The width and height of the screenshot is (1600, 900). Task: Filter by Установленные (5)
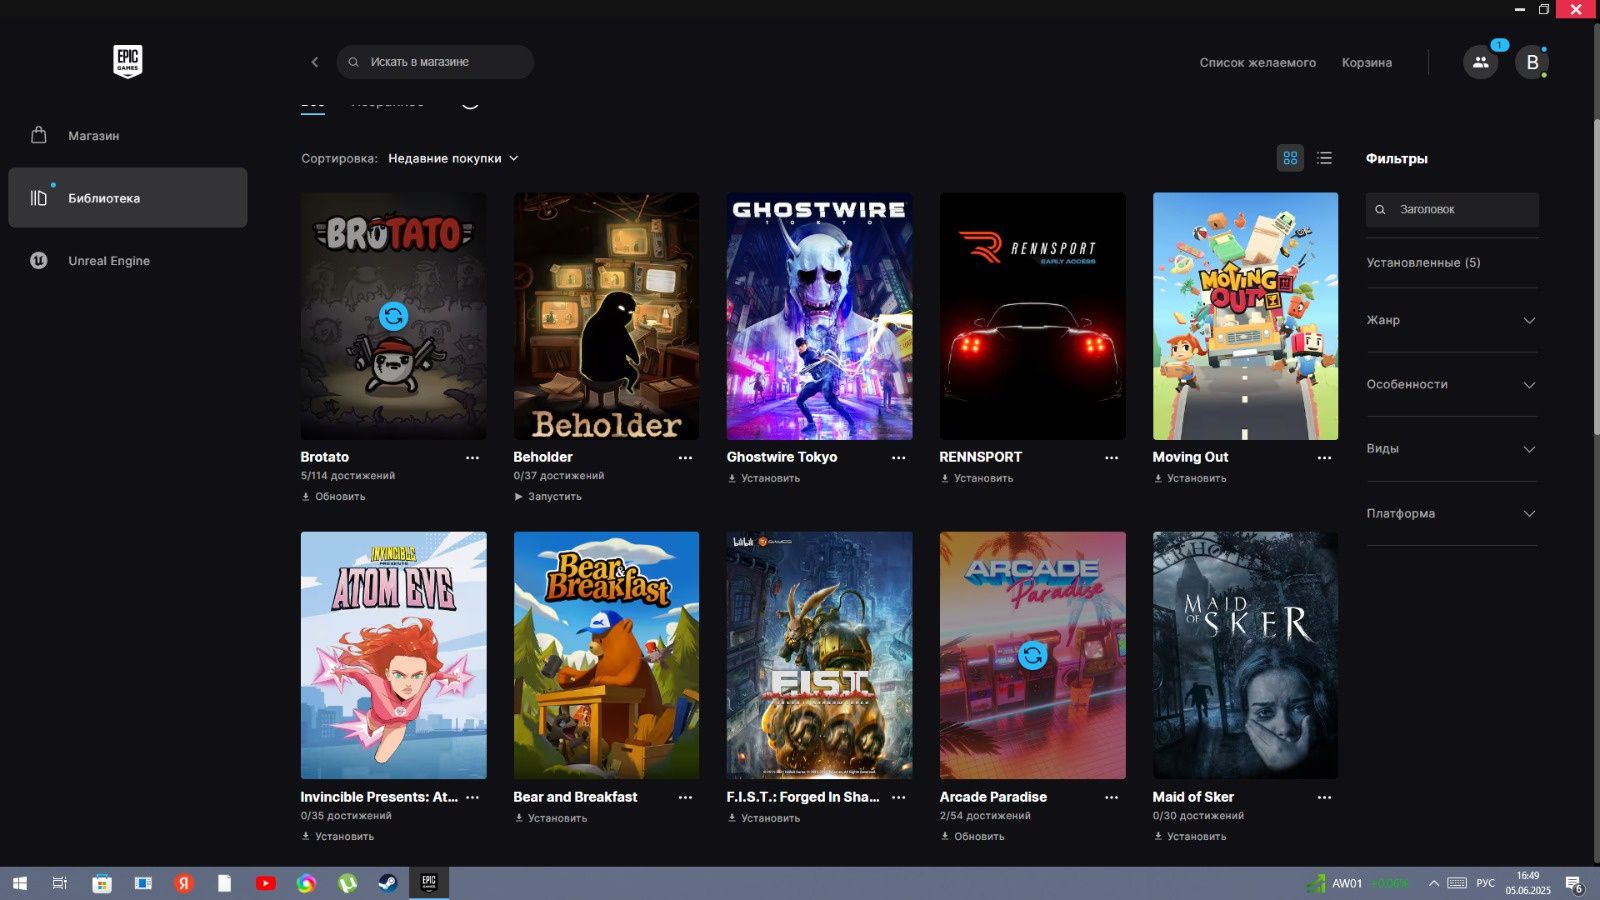pos(1423,262)
